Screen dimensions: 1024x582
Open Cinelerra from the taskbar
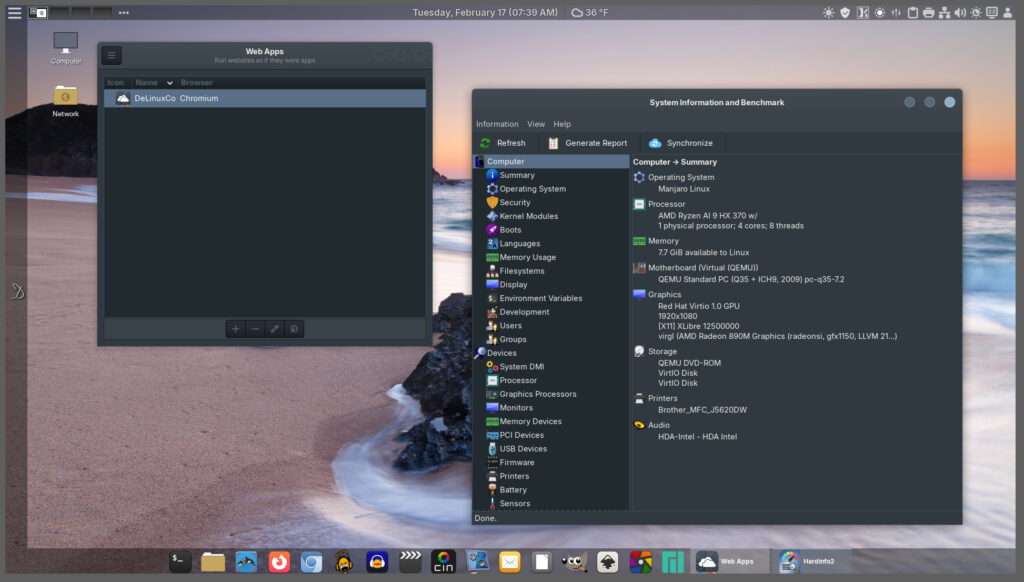click(x=443, y=561)
